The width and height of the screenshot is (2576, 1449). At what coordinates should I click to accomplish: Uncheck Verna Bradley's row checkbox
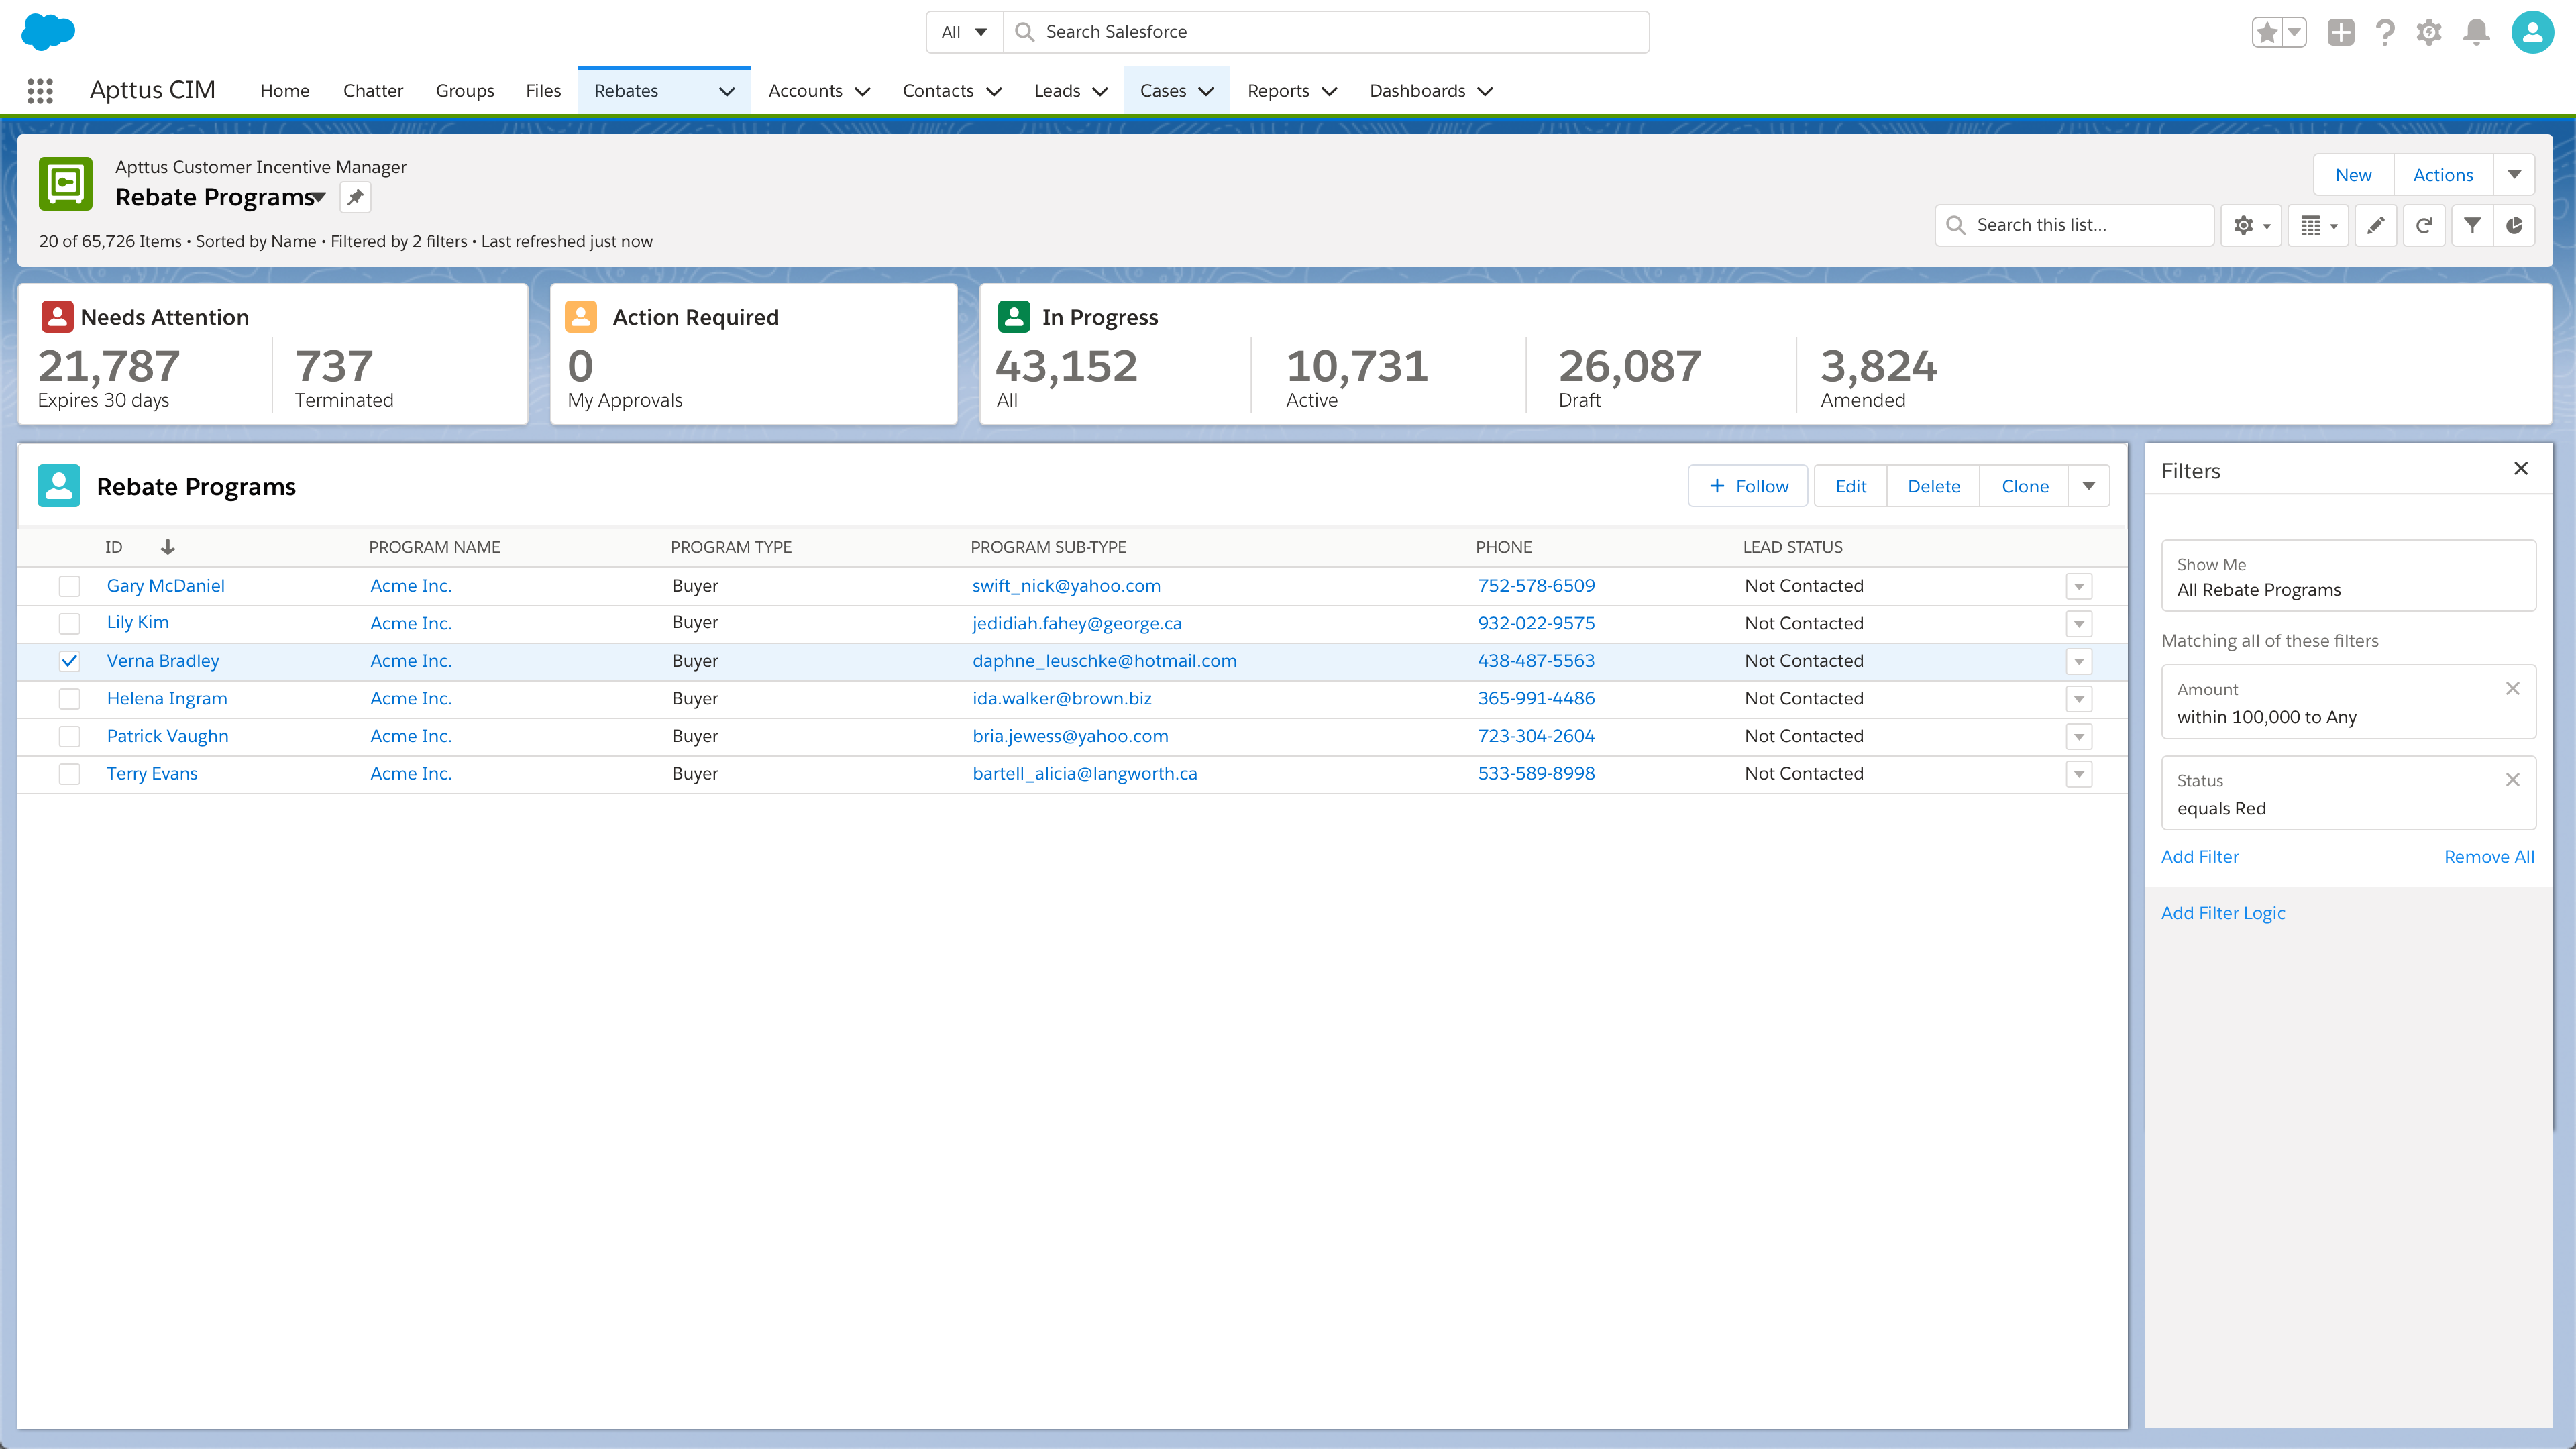pyautogui.click(x=69, y=661)
